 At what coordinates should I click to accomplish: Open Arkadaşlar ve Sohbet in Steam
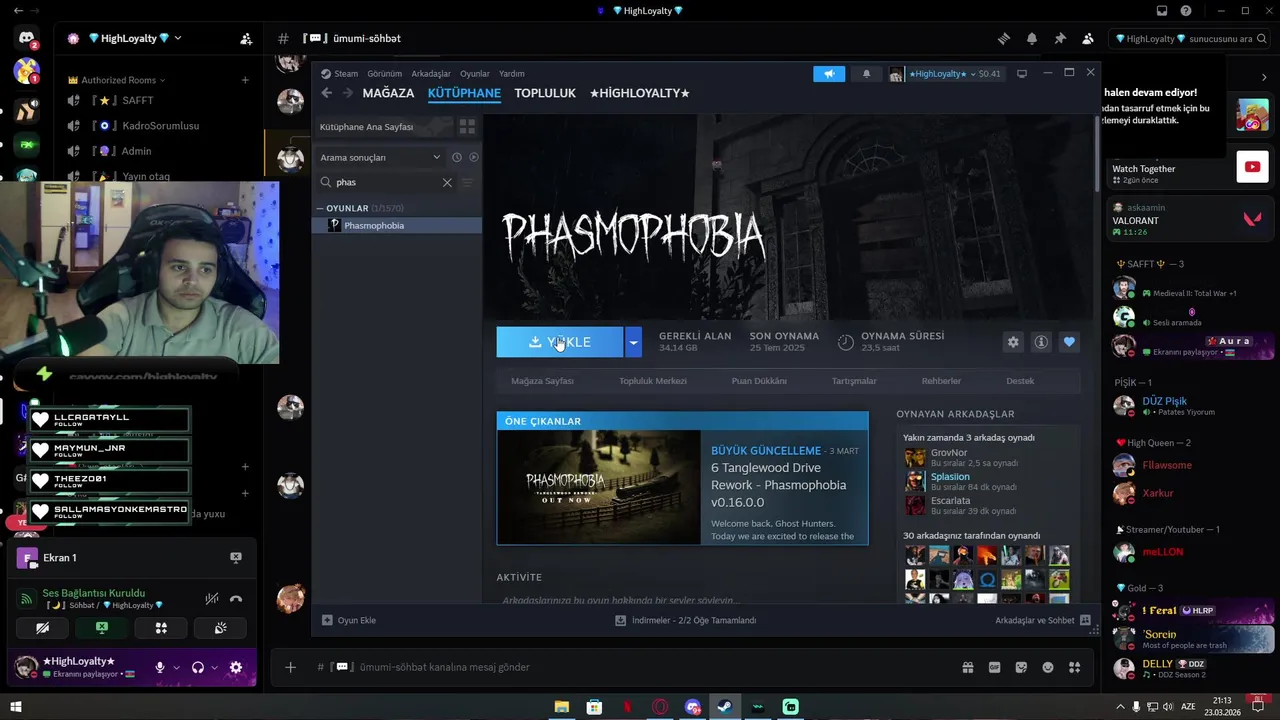(1042, 620)
